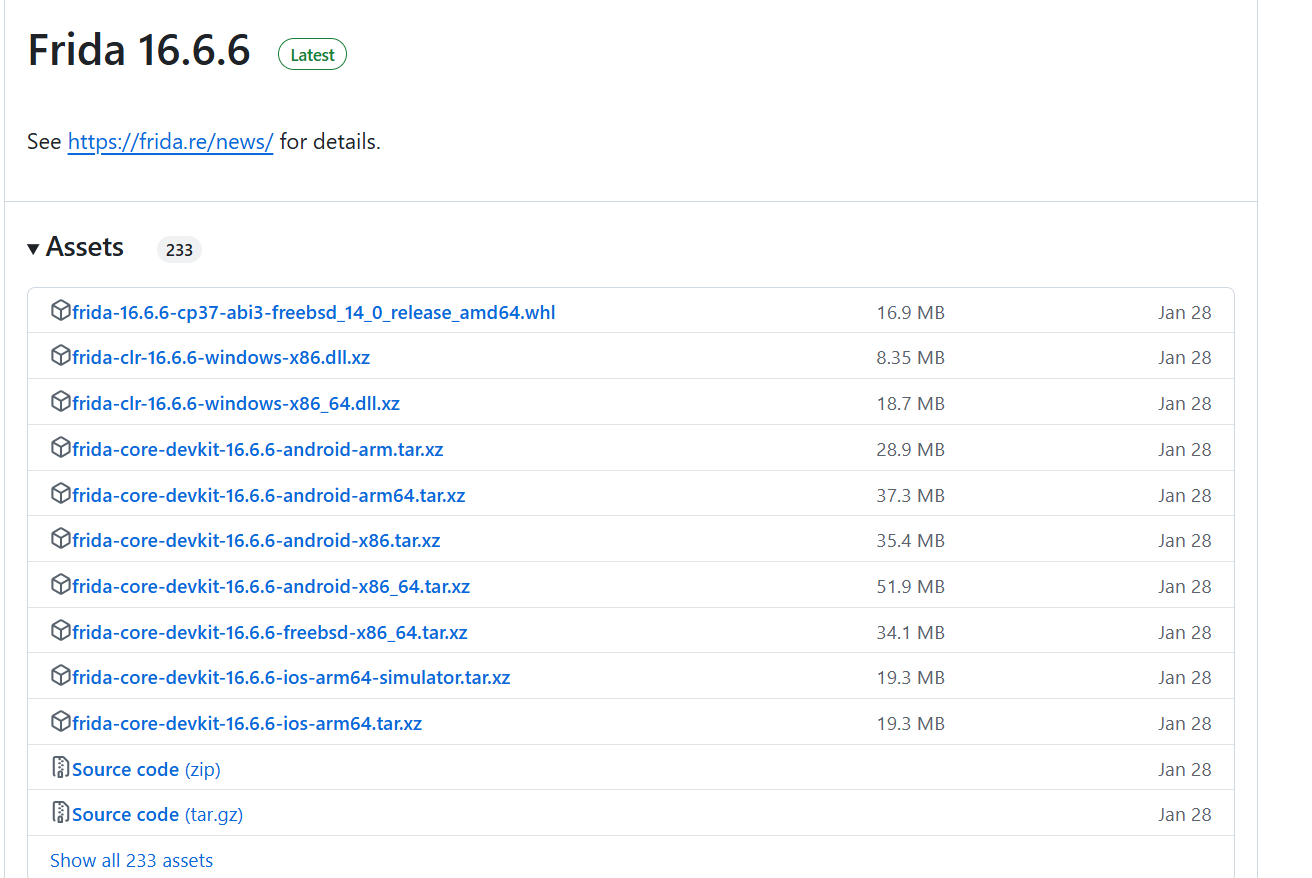Download frida-core-devkit-16.6.6-android-arm64.tar.xz
Image resolution: width=1312 pixels, height=878 pixels.
[269, 496]
